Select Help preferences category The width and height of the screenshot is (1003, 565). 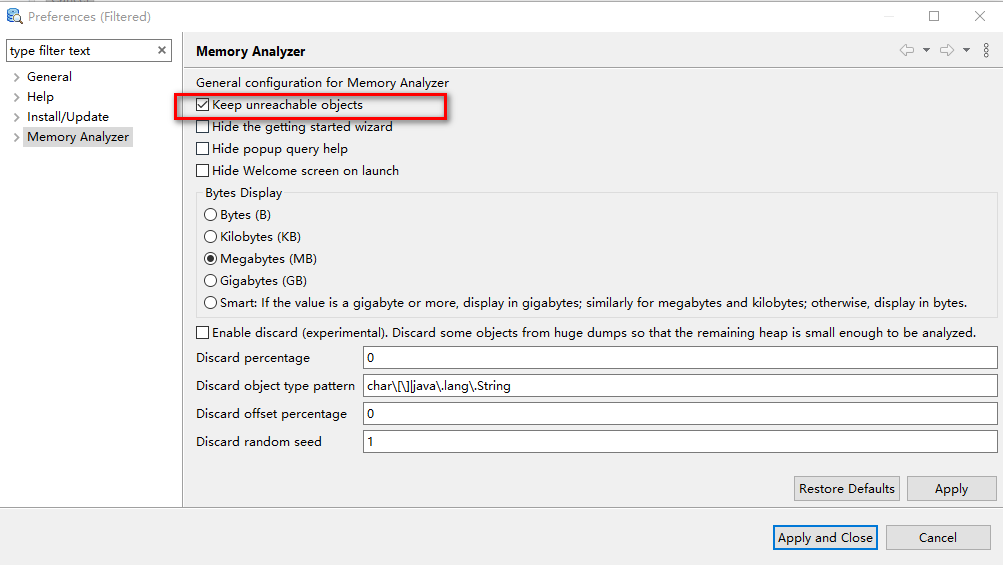coord(40,97)
